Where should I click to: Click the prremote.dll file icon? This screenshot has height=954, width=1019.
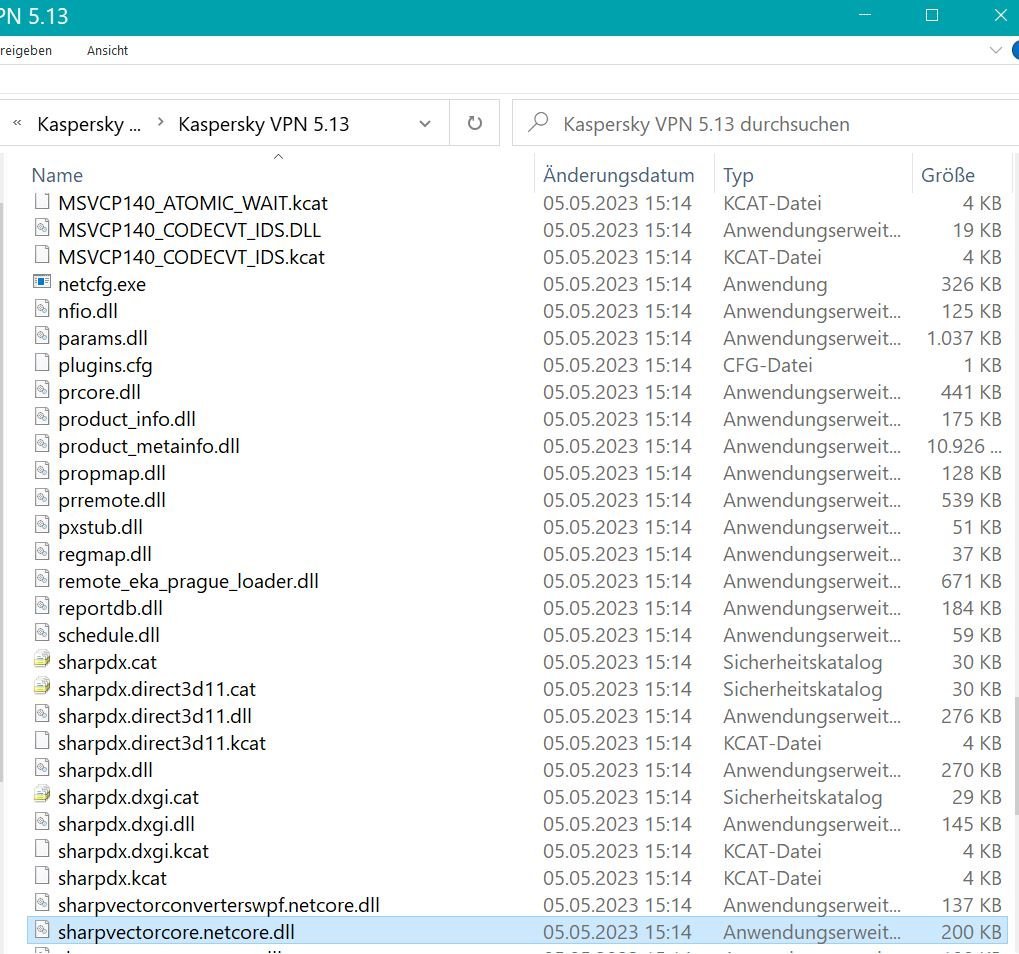42,498
